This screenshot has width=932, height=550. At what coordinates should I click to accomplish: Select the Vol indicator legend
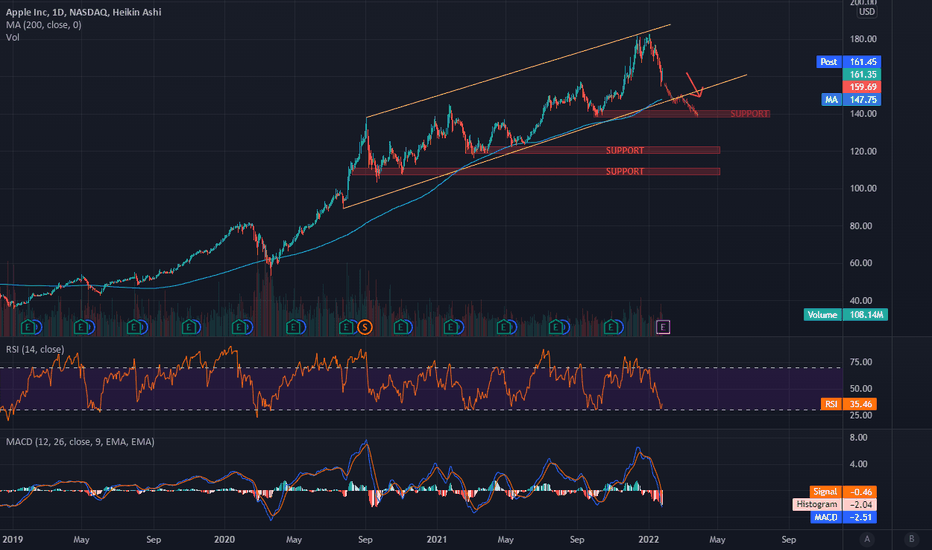12,37
